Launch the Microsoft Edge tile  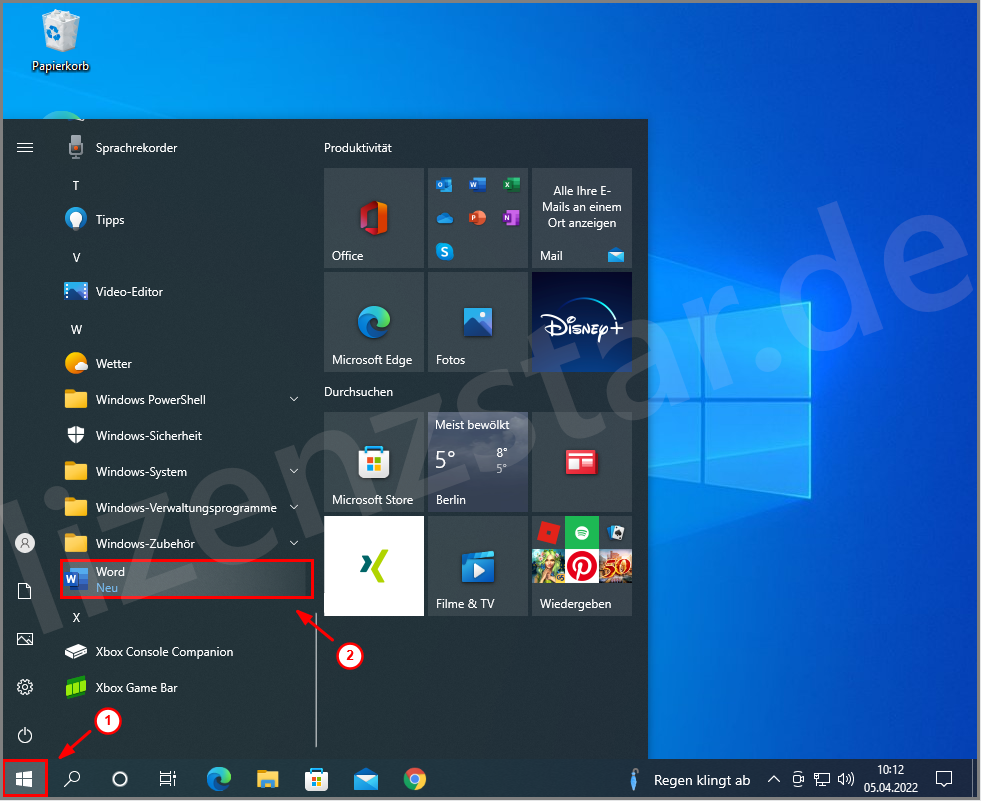tap(374, 322)
